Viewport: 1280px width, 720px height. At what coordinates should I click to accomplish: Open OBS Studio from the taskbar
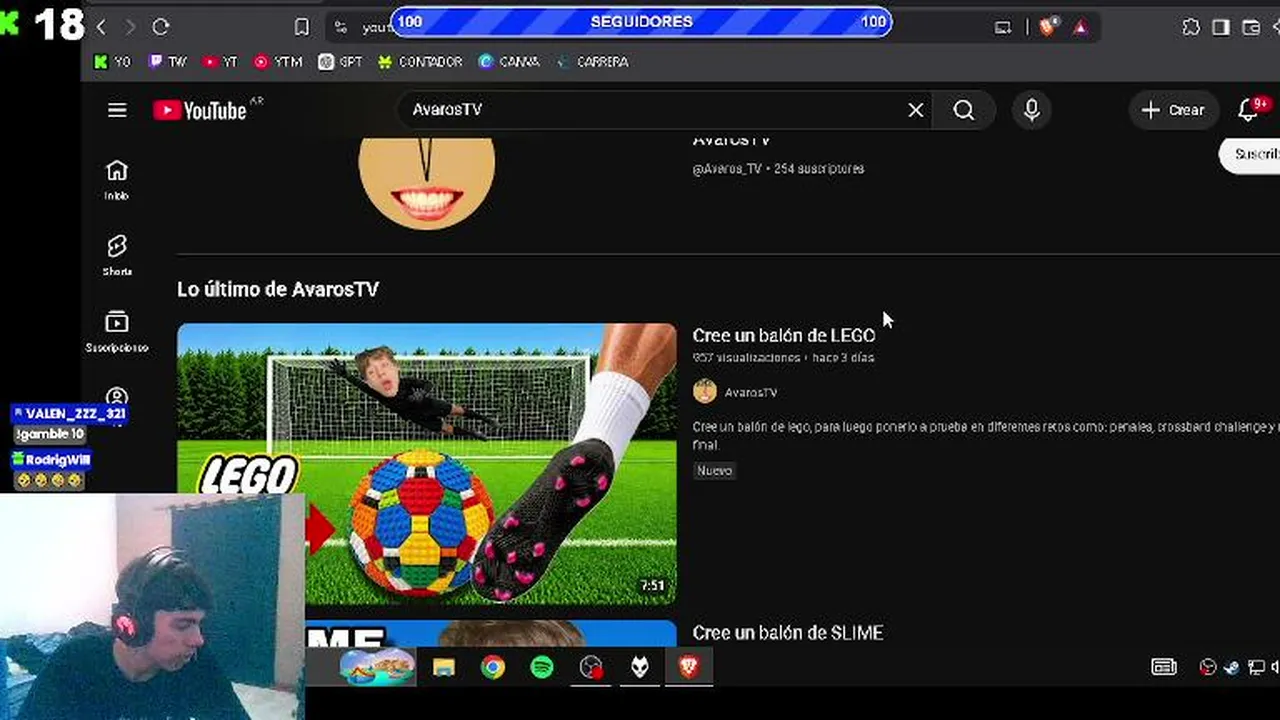[591, 667]
